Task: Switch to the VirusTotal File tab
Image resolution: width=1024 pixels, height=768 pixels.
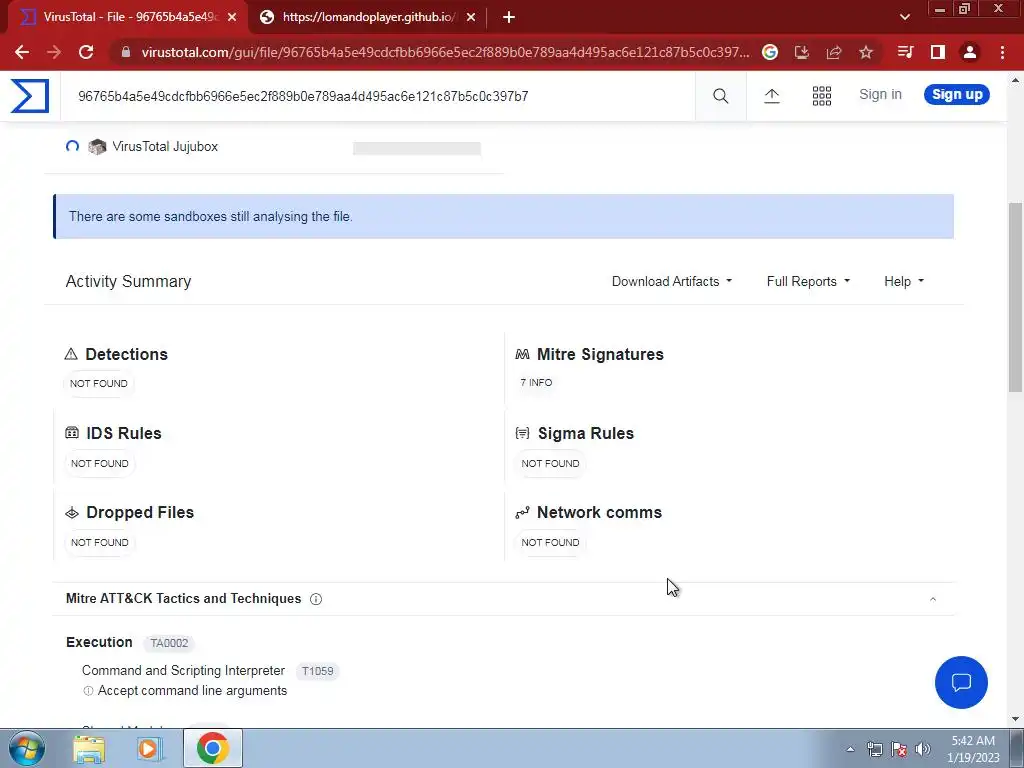Action: pyautogui.click(x=127, y=18)
